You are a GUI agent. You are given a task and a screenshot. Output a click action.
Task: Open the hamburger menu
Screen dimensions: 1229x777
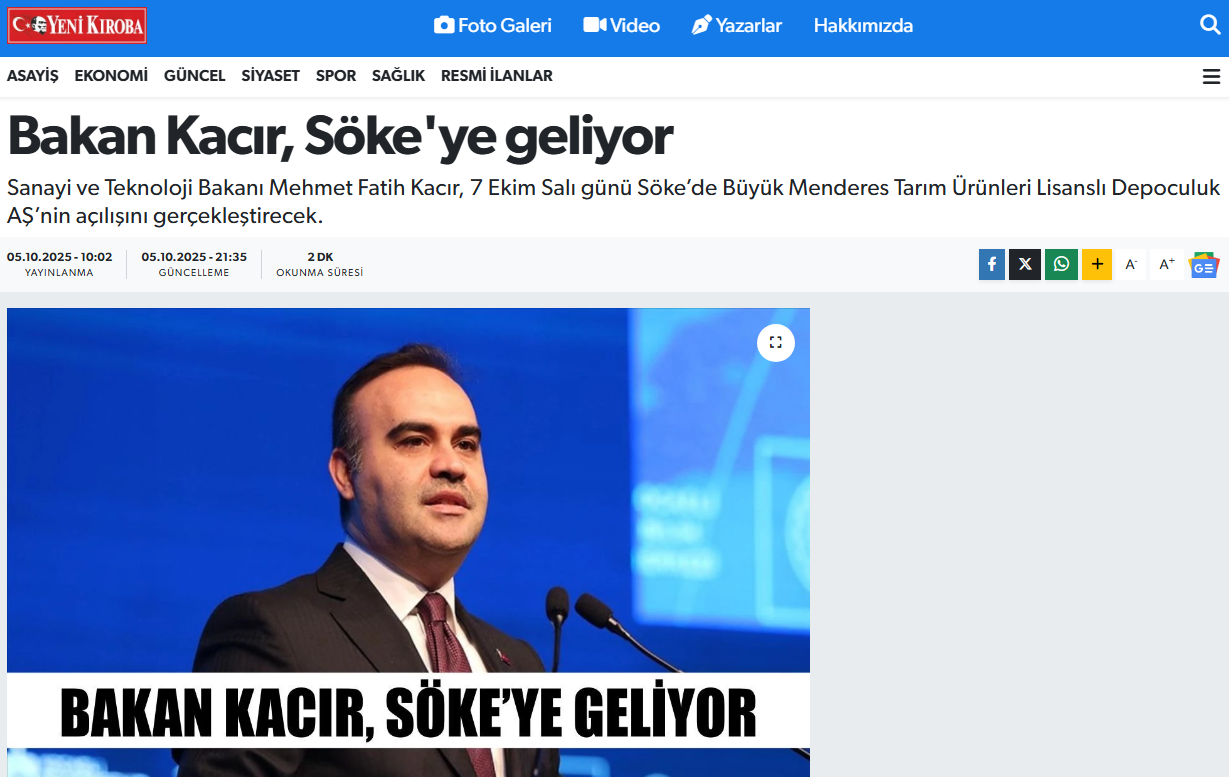(x=1211, y=76)
